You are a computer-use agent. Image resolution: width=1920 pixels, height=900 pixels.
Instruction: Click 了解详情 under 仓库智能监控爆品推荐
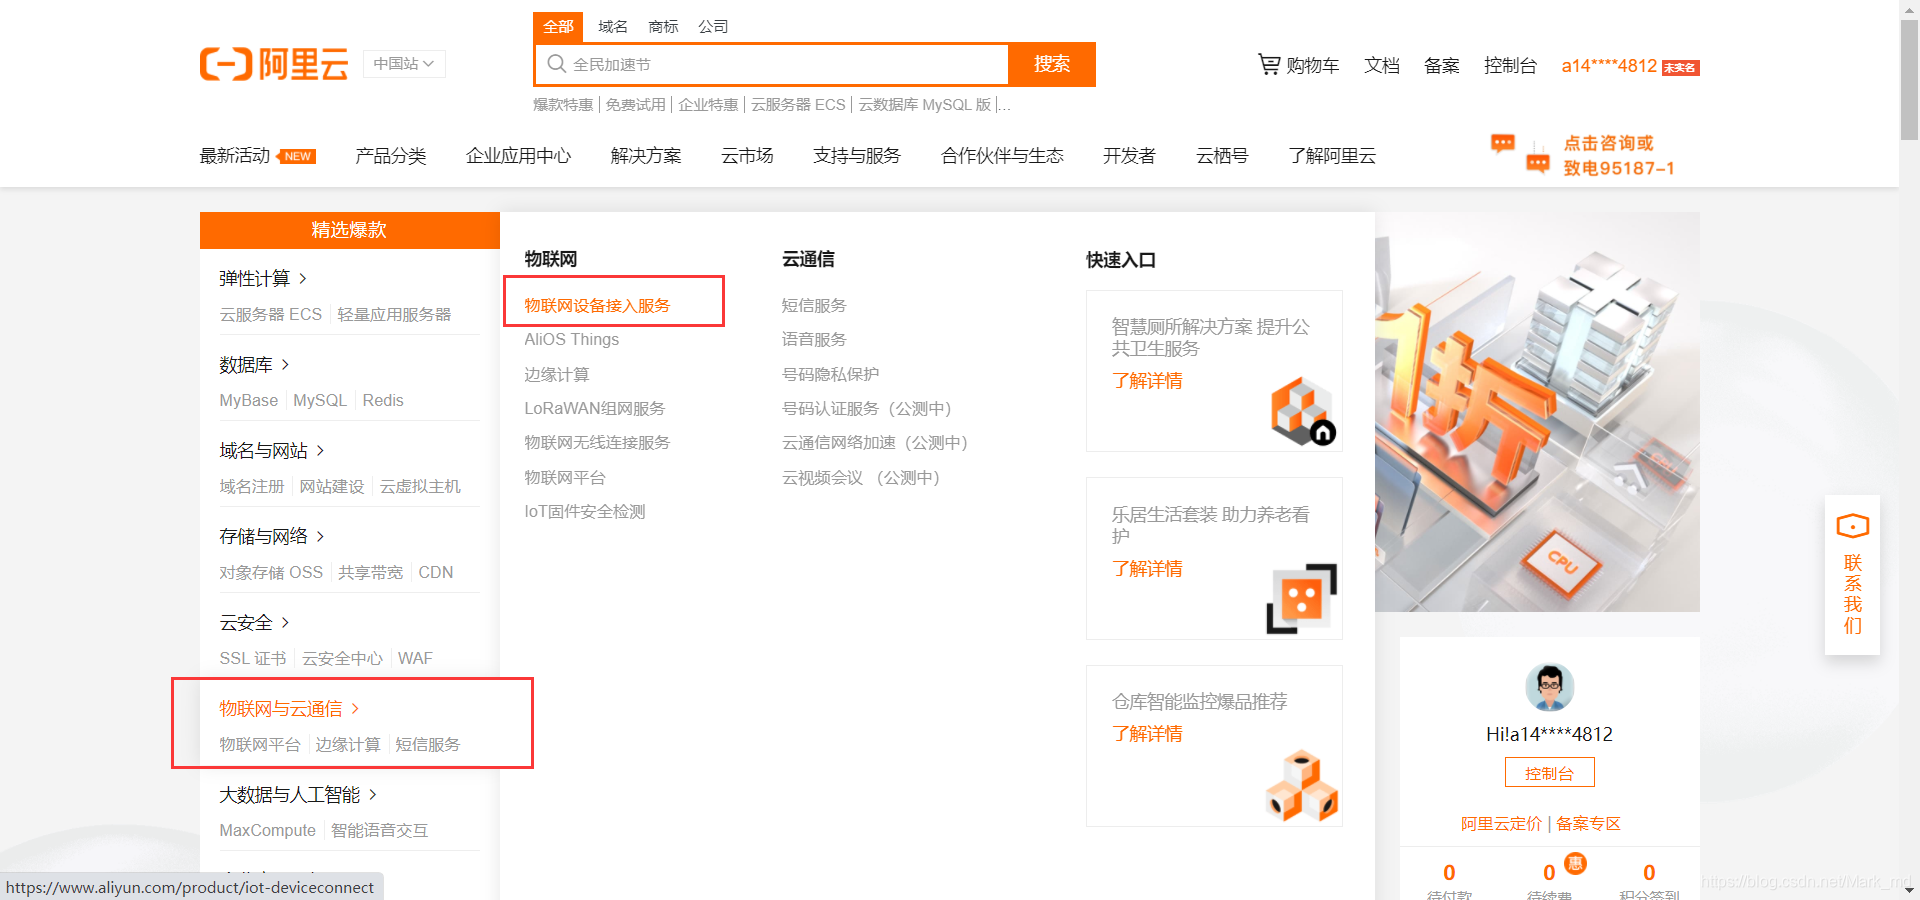[1147, 734]
